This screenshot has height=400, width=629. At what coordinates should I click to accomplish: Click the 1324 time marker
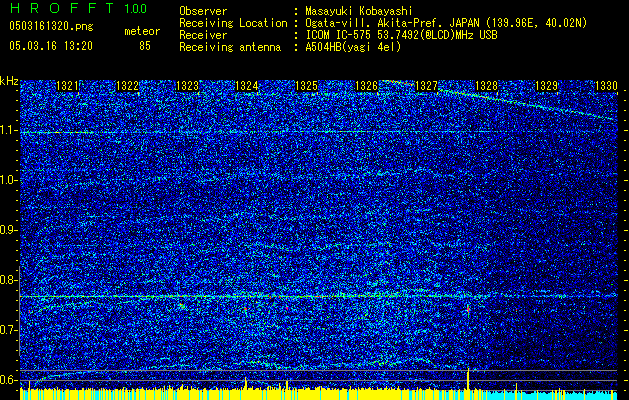pyautogui.click(x=247, y=85)
